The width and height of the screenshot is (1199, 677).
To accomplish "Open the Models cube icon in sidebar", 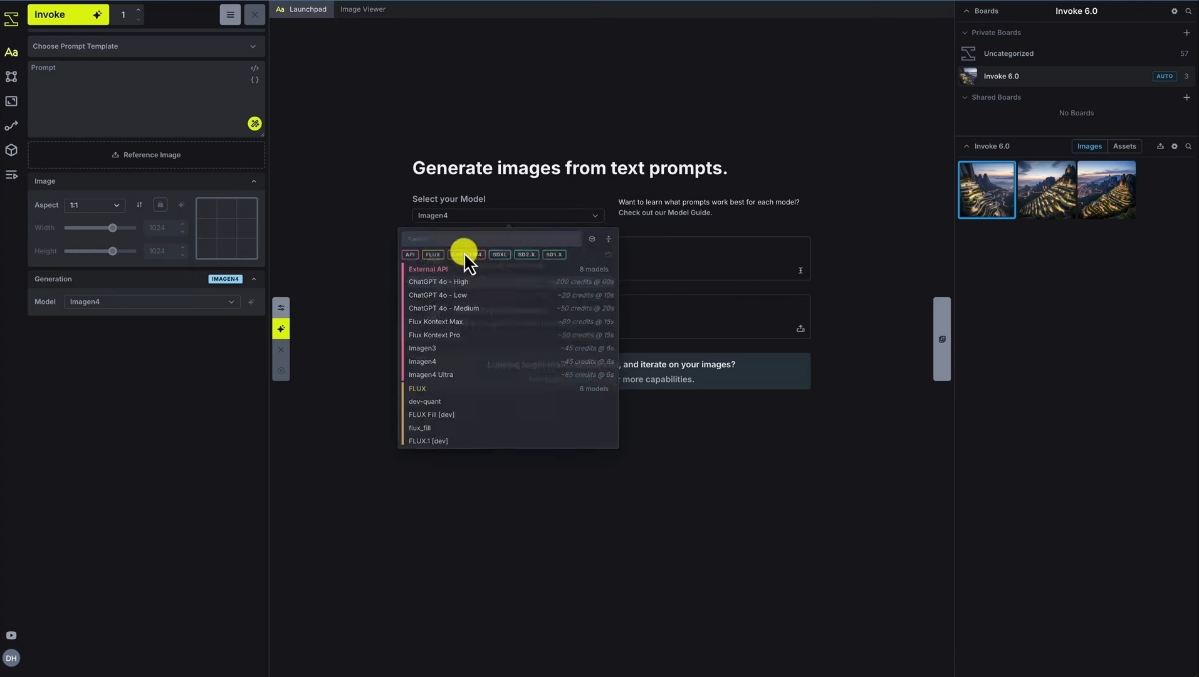I will 11,150.
